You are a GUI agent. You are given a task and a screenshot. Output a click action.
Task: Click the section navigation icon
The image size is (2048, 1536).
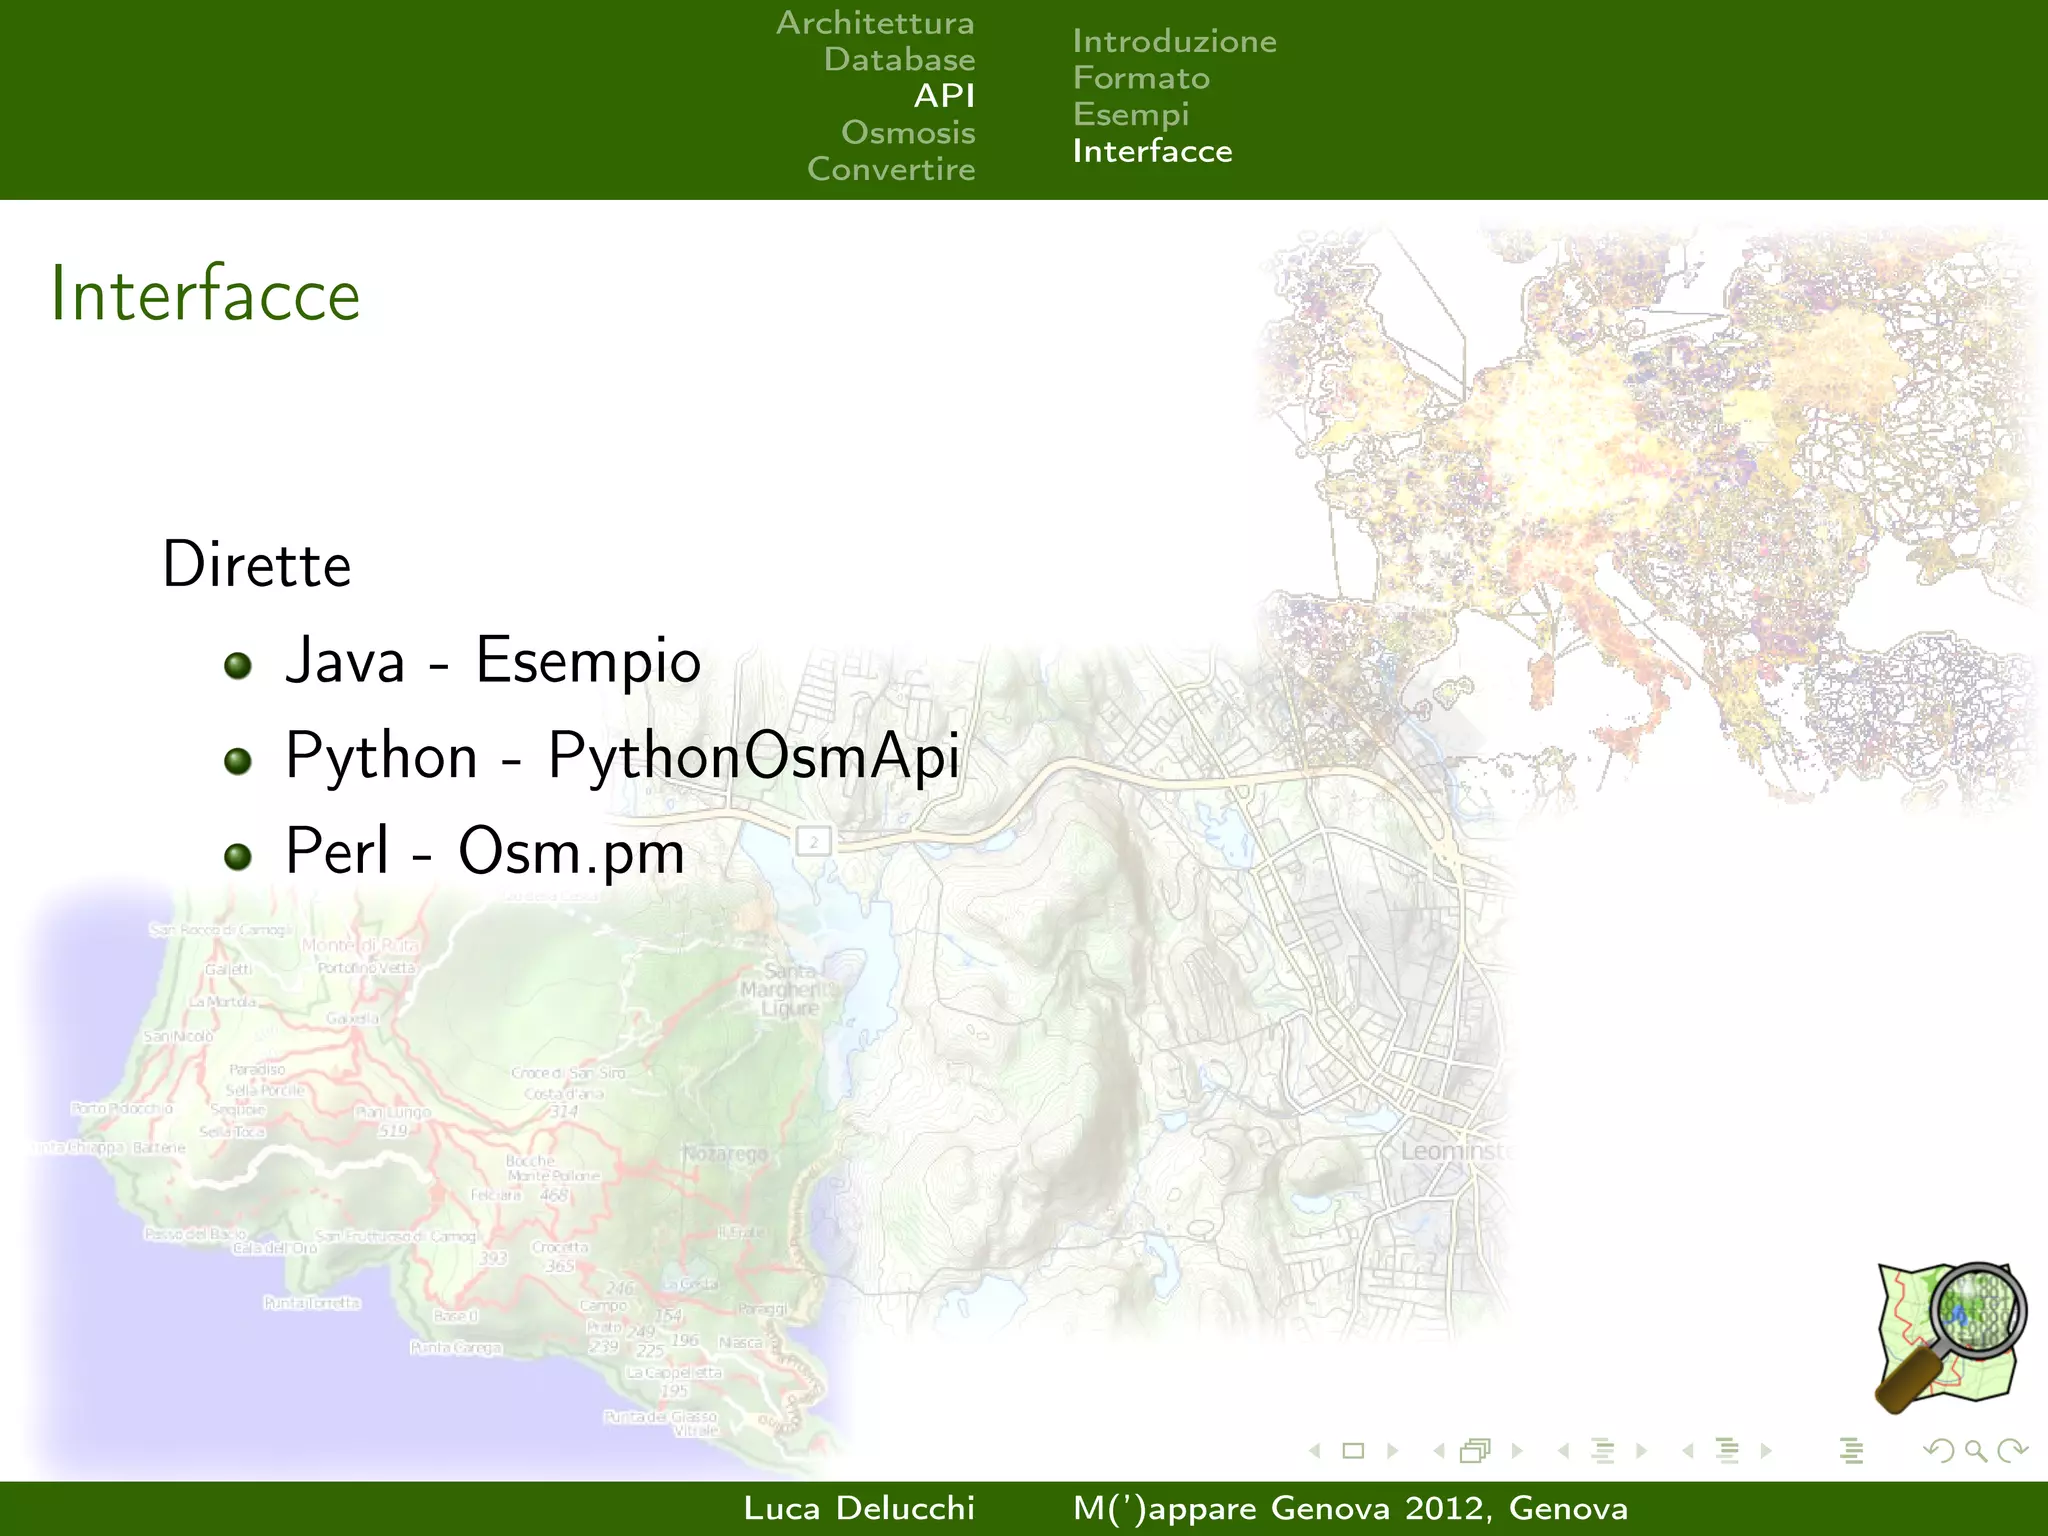(x=1727, y=1451)
